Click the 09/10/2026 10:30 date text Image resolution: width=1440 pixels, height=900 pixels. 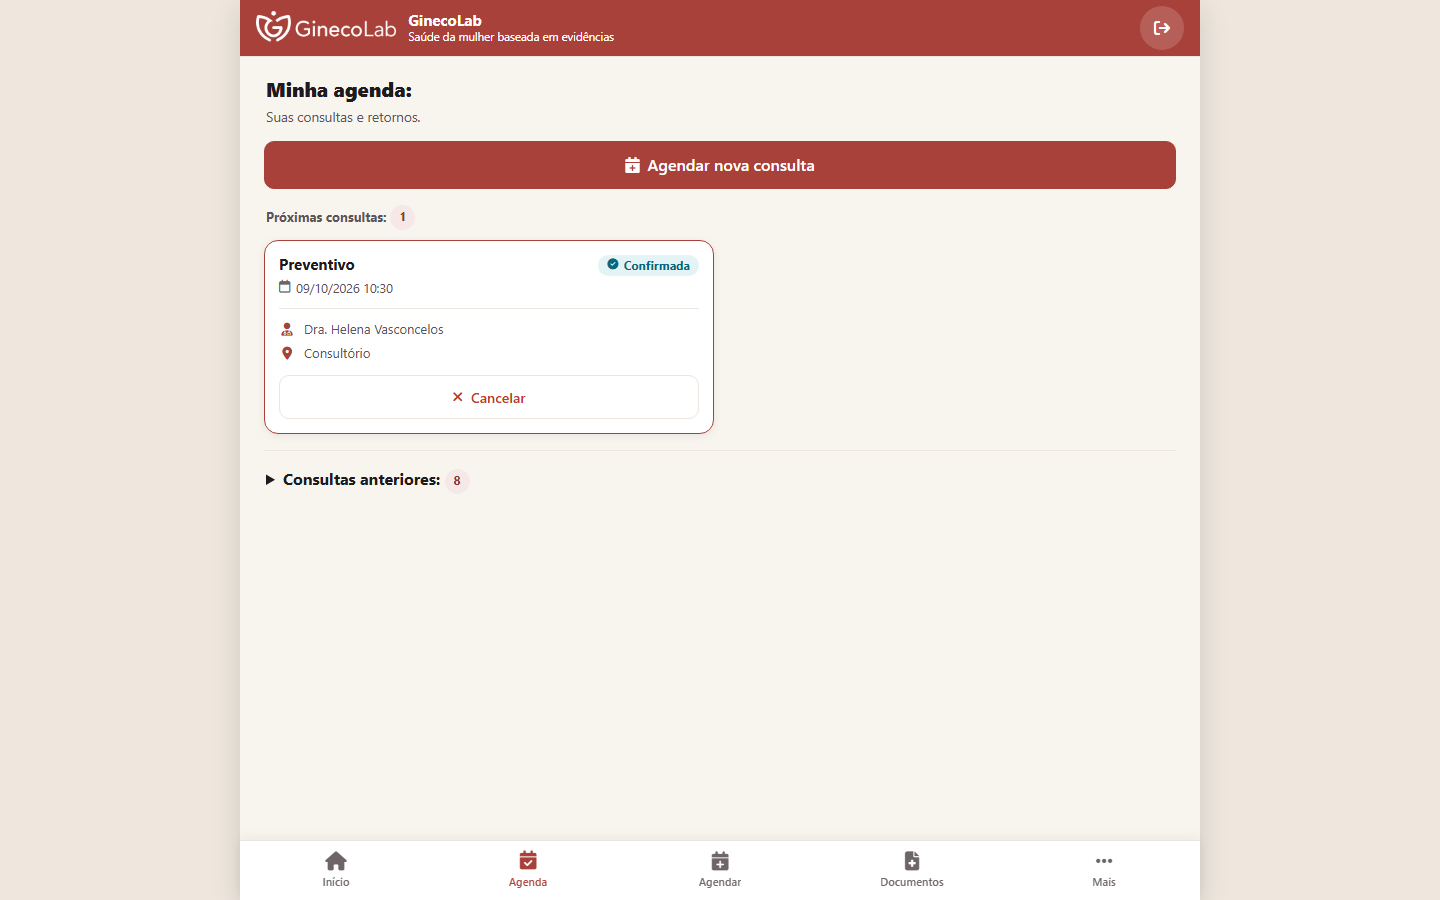click(x=344, y=288)
